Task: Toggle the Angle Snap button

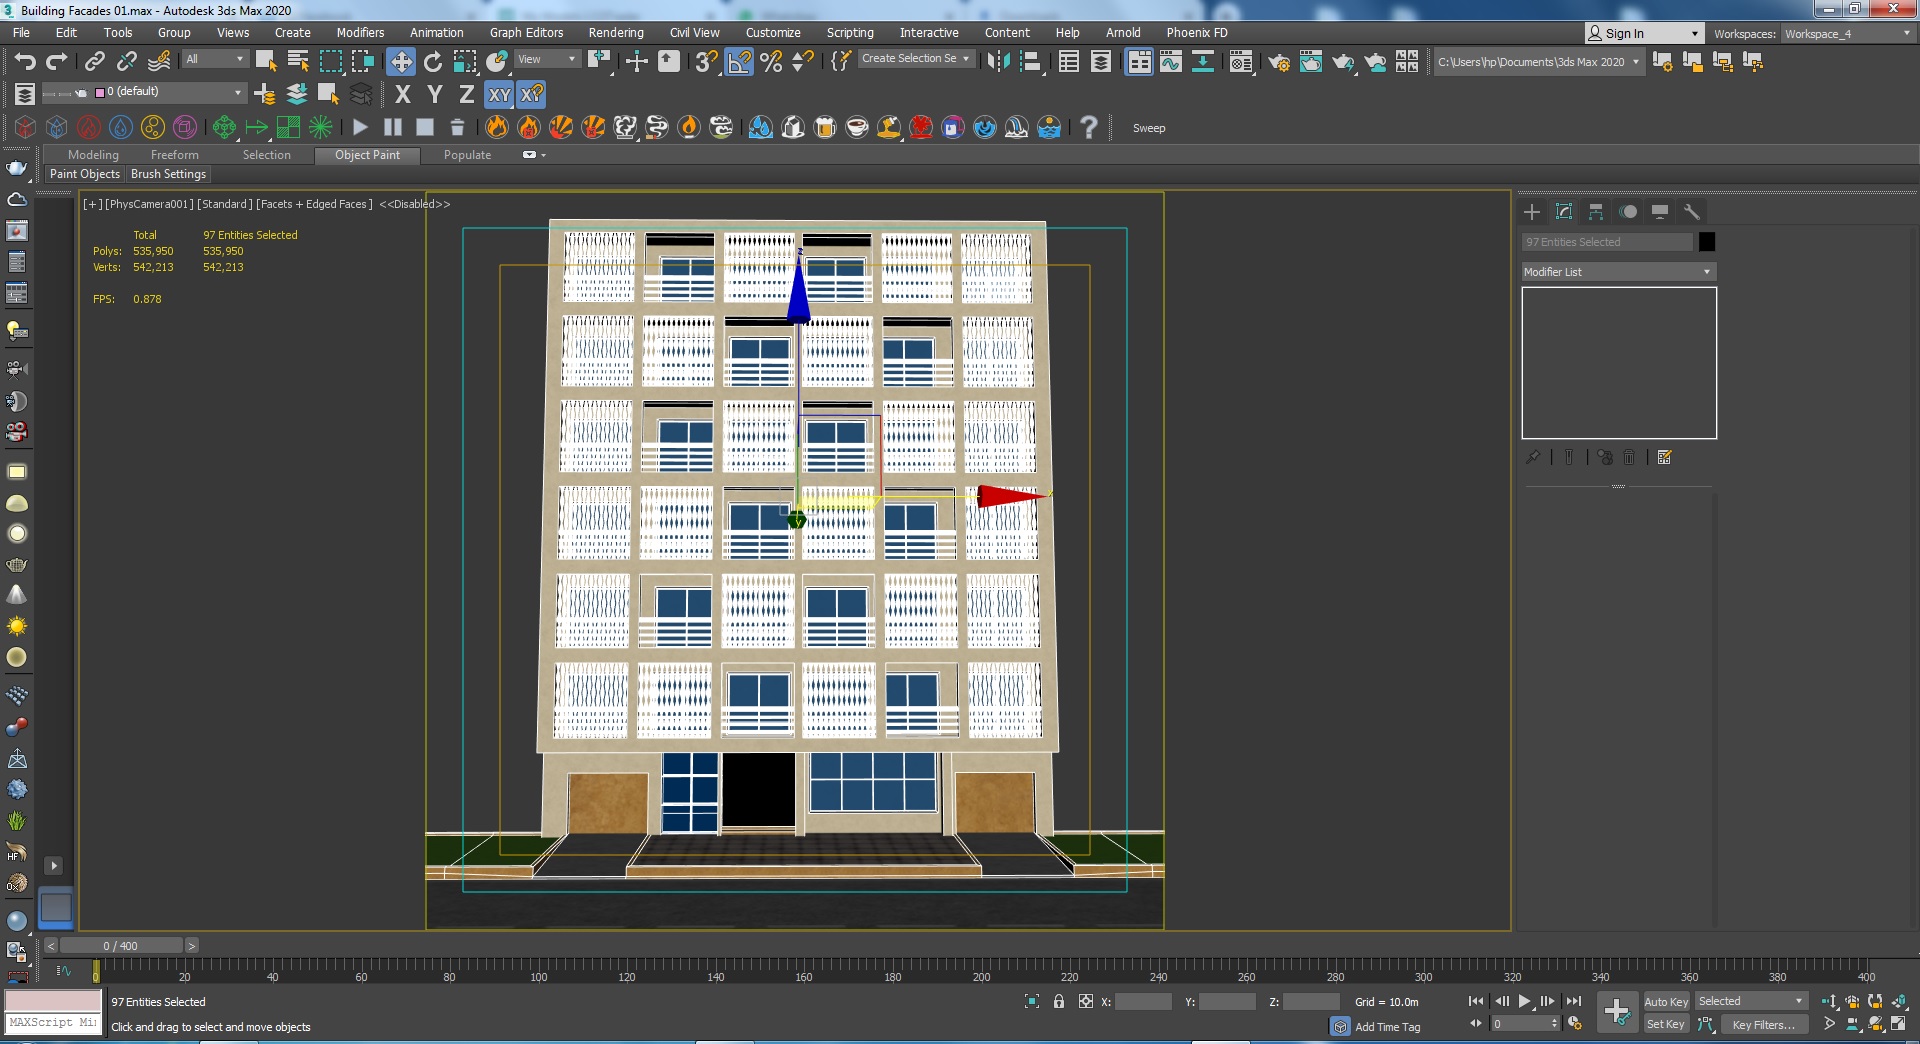Action: (x=739, y=62)
